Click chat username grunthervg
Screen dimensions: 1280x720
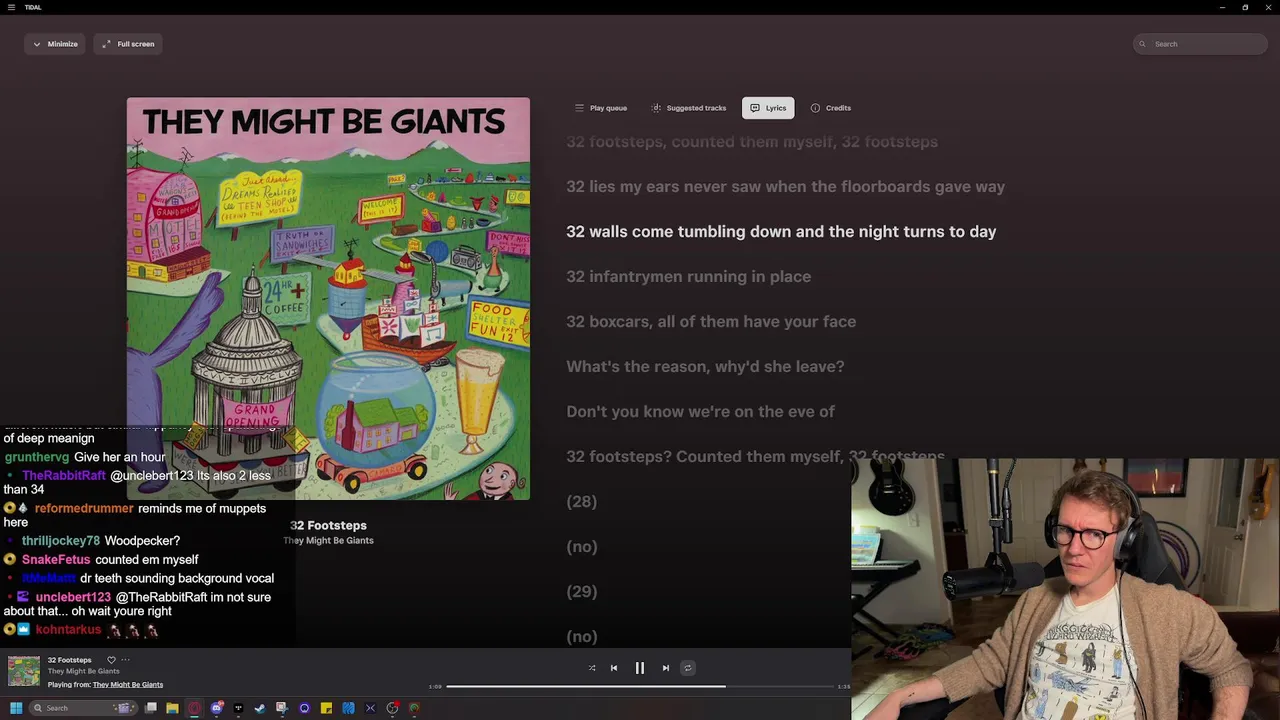(37, 457)
